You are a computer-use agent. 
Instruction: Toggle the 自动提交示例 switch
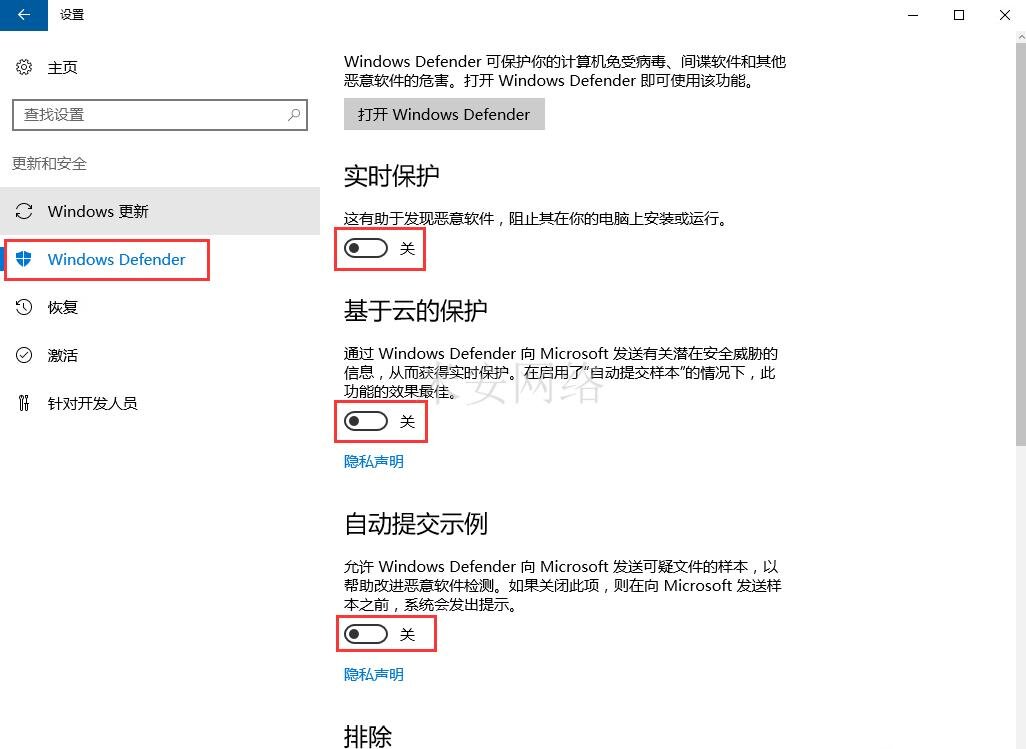click(x=366, y=634)
